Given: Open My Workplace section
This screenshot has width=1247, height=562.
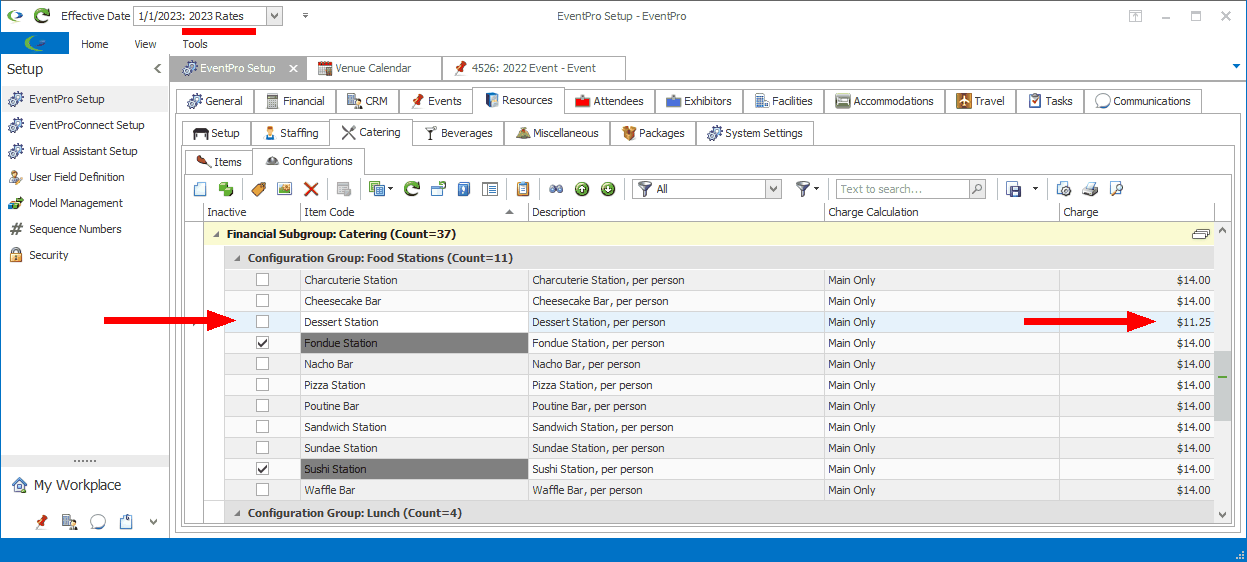Looking at the screenshot, I should click(77, 485).
